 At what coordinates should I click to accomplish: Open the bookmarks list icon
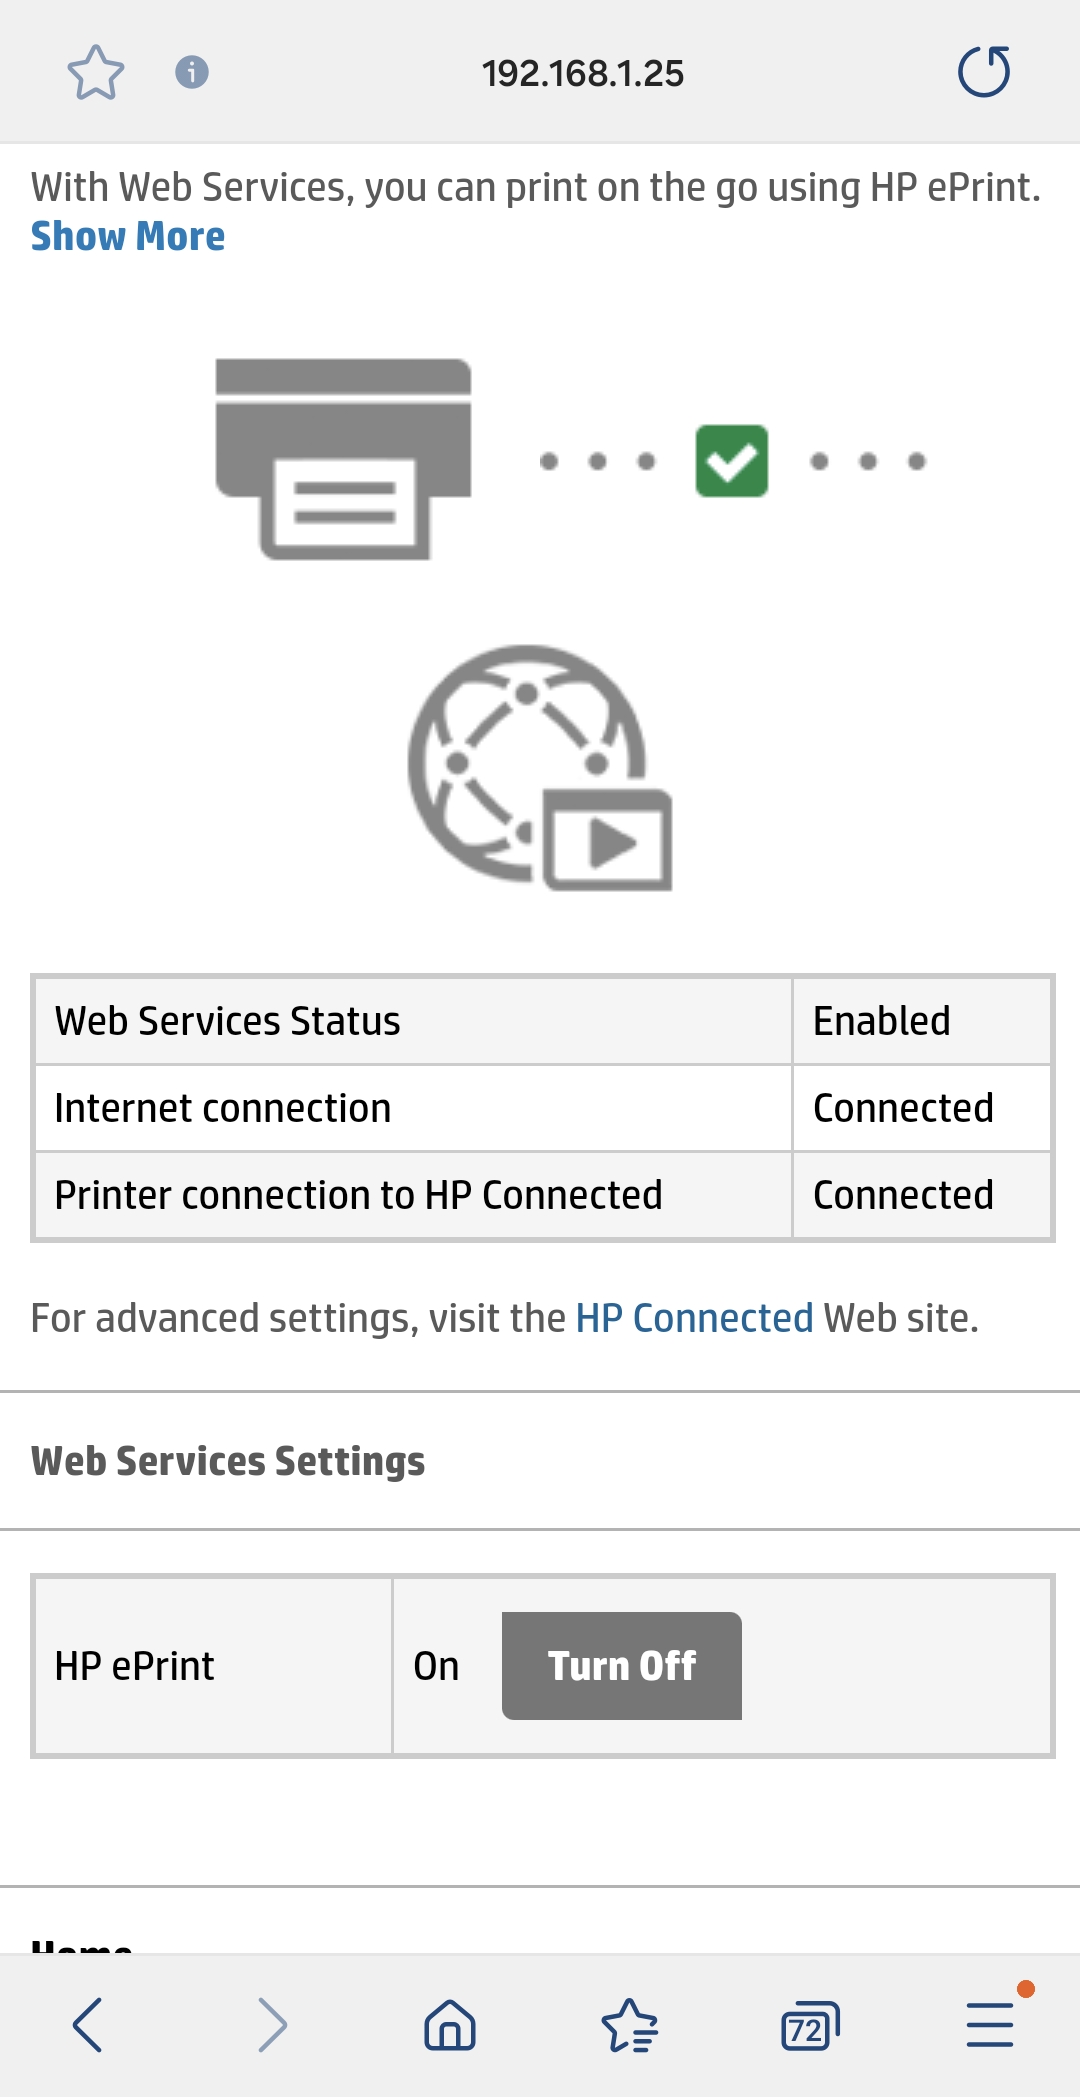click(629, 2025)
